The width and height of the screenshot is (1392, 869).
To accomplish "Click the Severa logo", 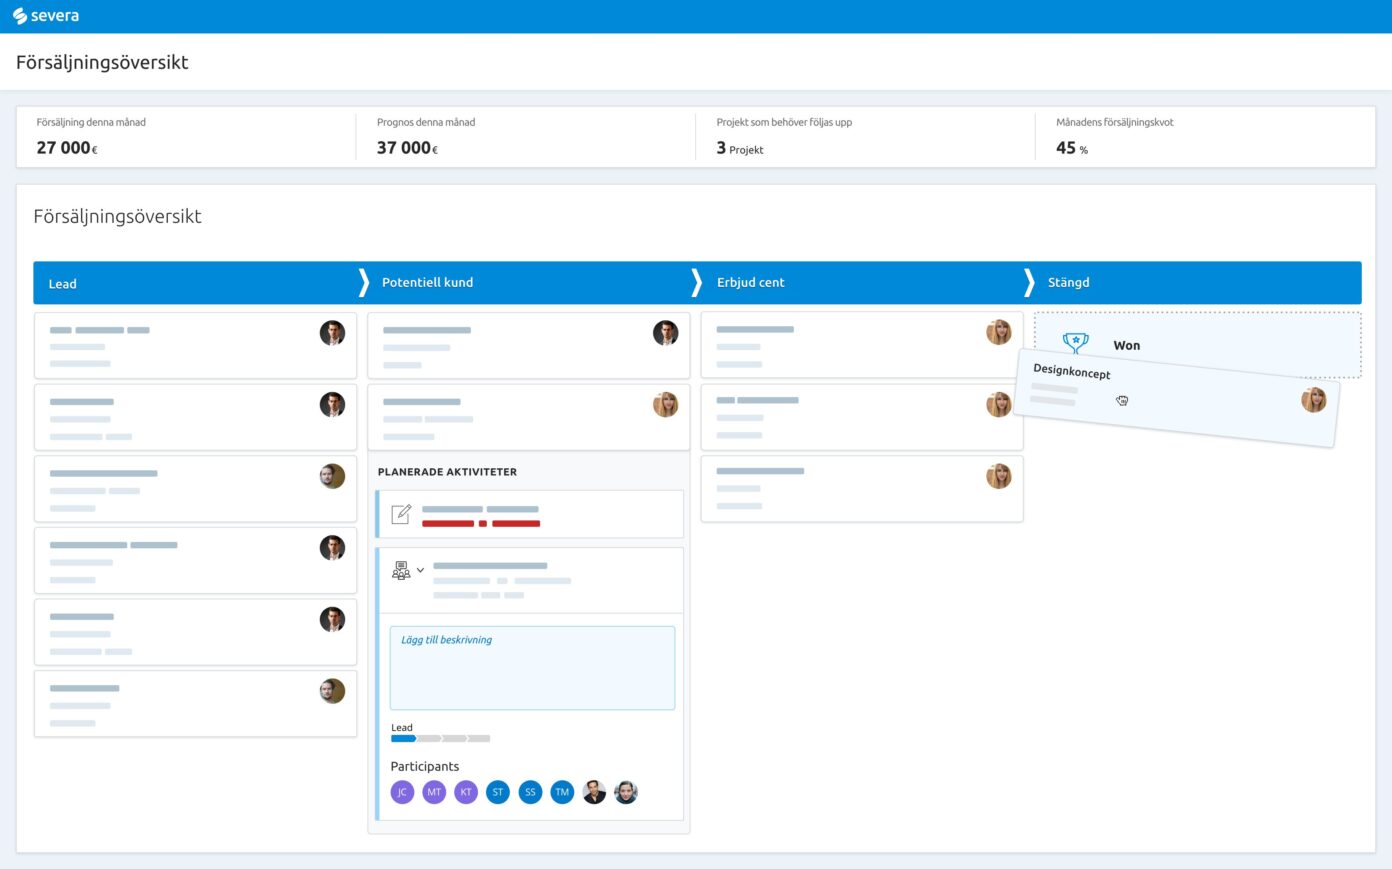I will tap(46, 16).
